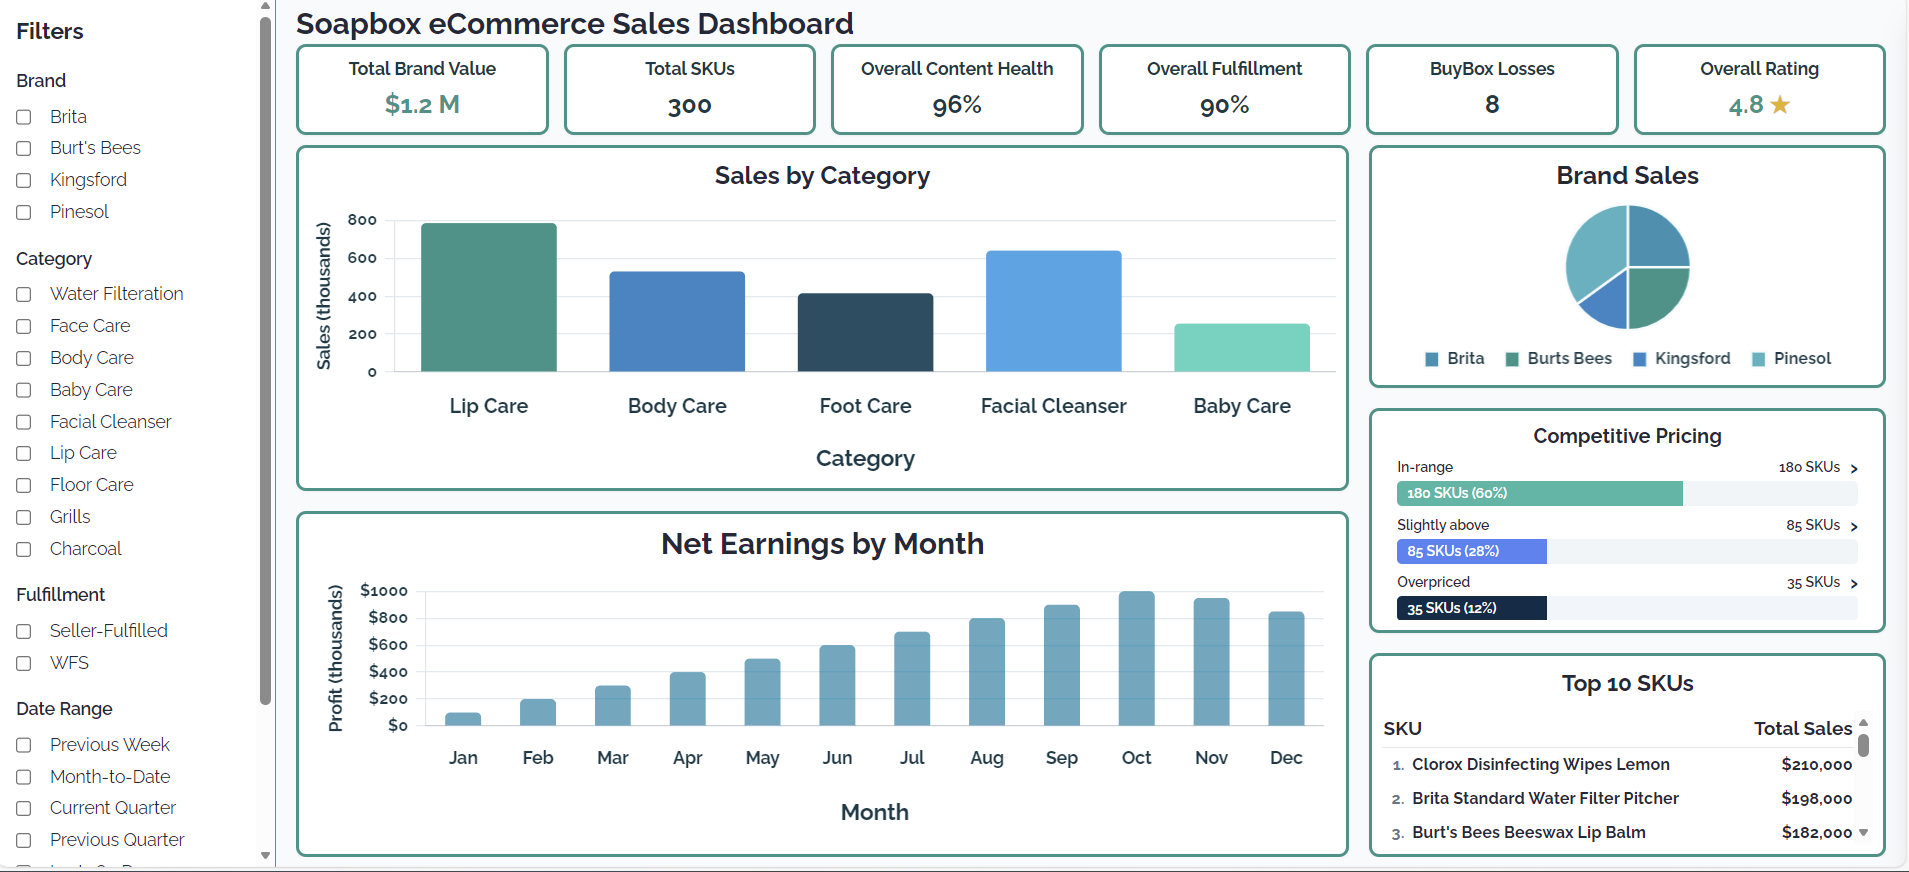
Task: Open the Overall Rating card
Action: [x=1760, y=89]
